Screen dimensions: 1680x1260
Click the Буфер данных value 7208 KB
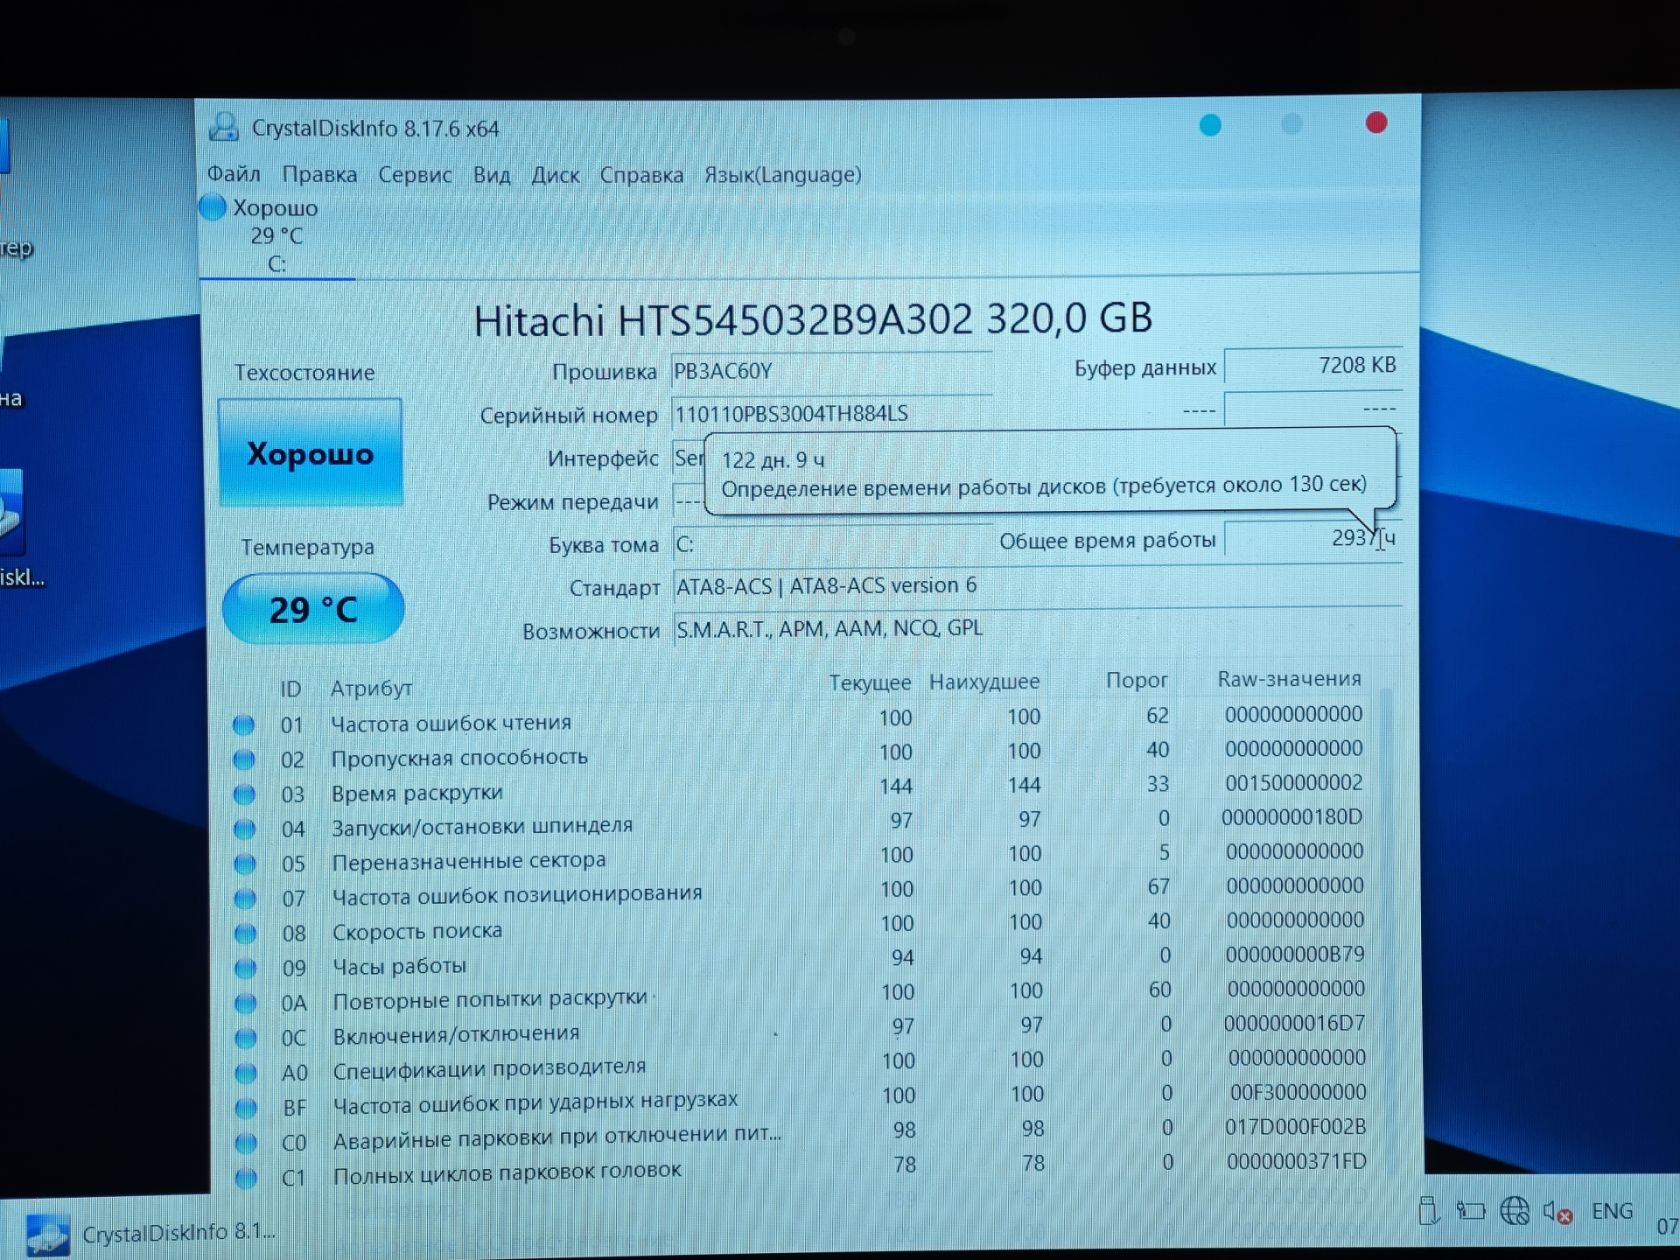(x=1312, y=365)
